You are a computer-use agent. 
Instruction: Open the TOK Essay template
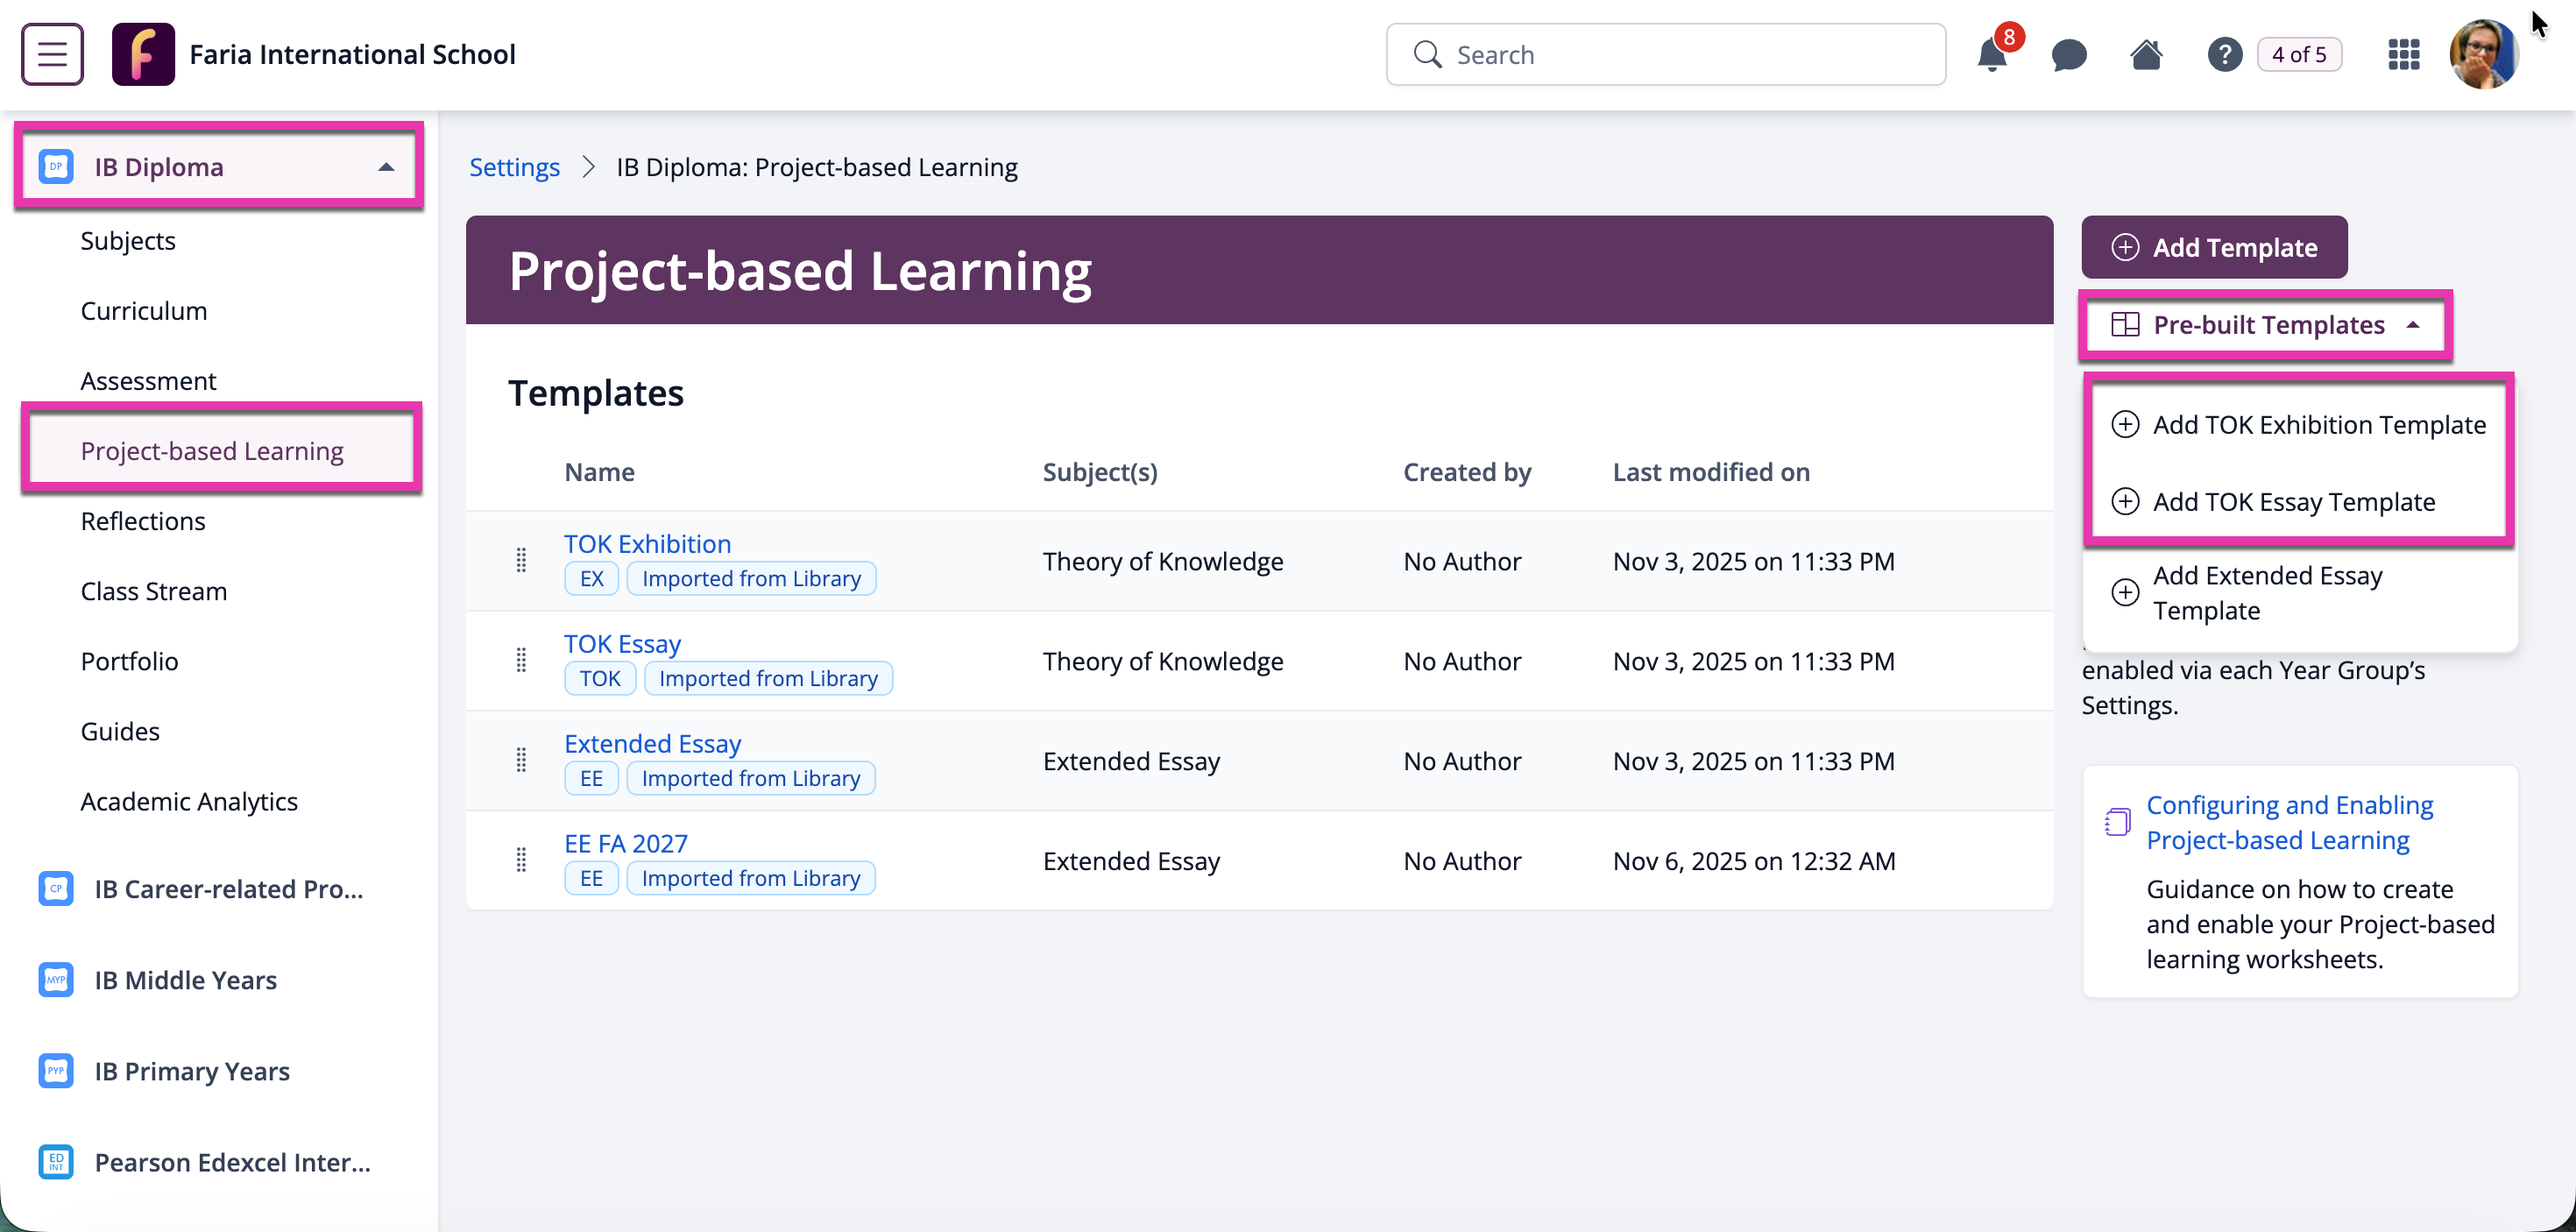[622, 644]
